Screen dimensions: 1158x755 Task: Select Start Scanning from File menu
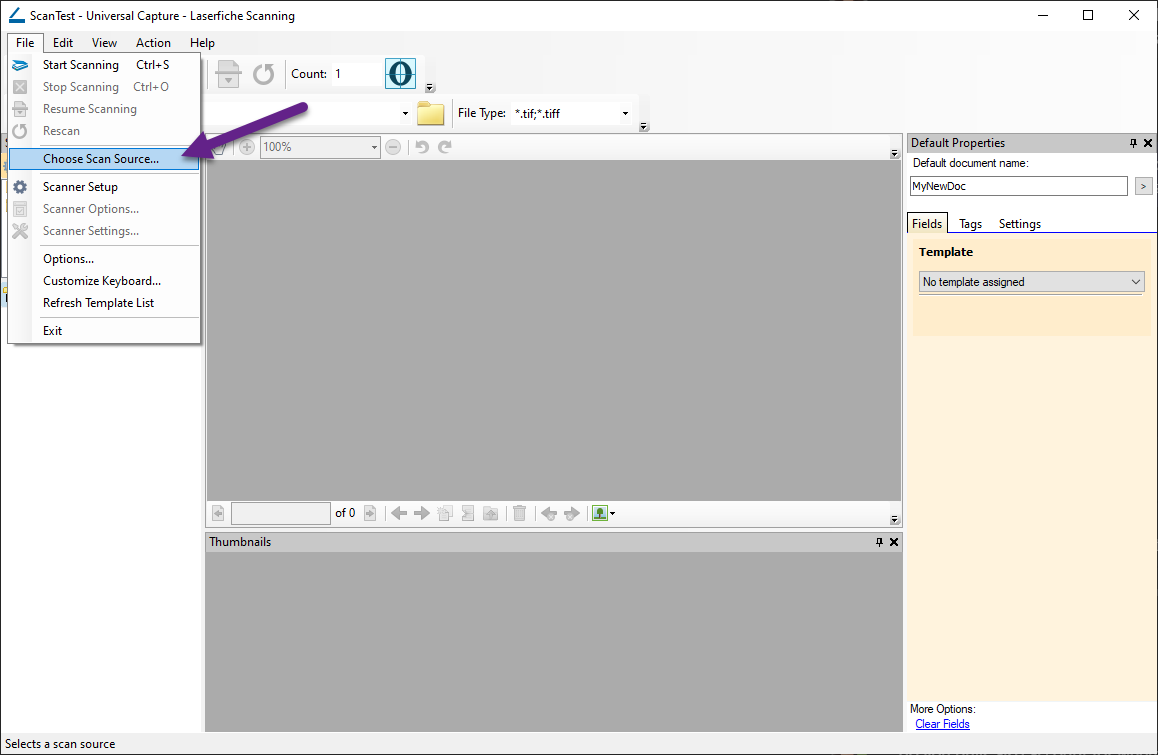pos(104,65)
